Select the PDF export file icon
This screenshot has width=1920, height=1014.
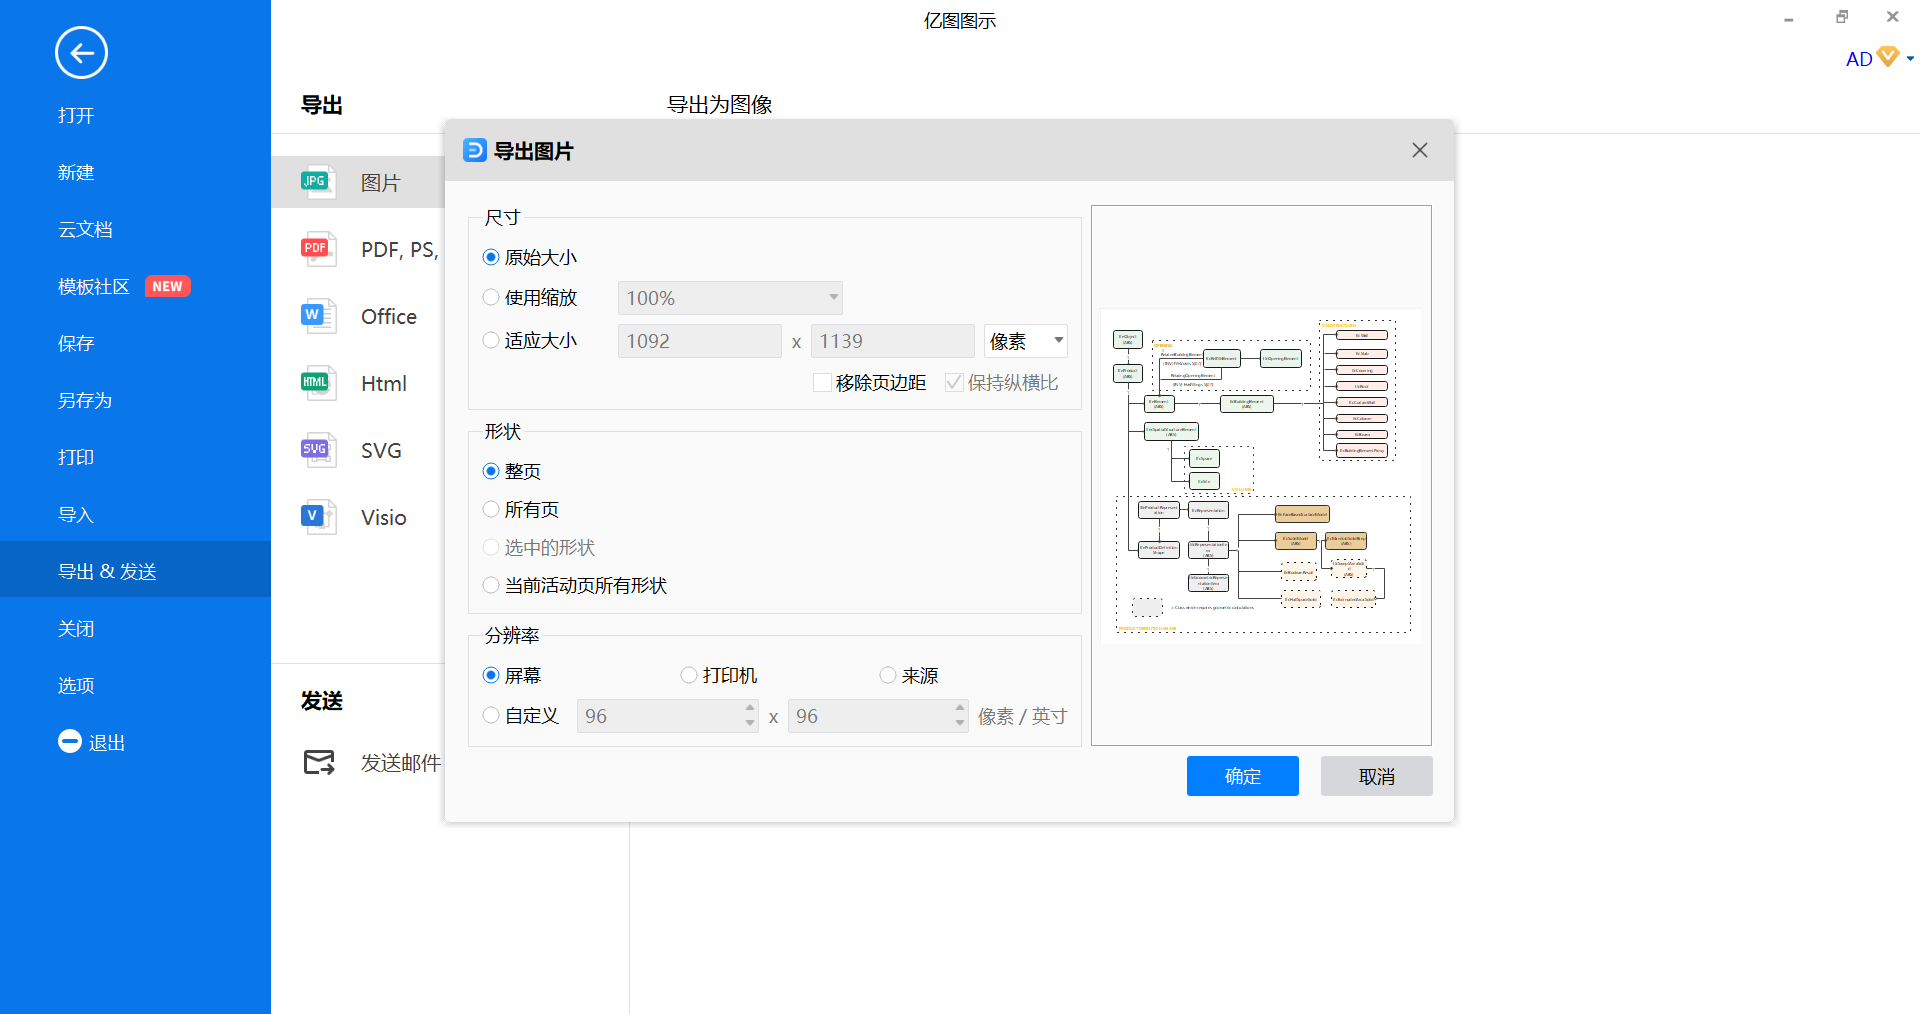point(318,249)
